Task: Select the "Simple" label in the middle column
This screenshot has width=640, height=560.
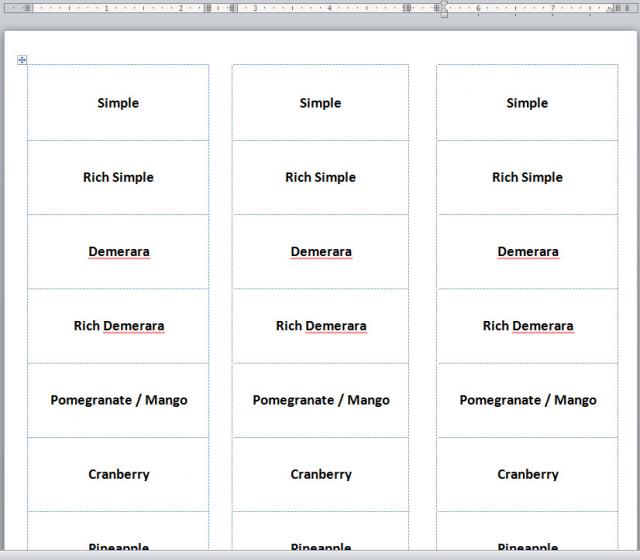Action: (320, 103)
